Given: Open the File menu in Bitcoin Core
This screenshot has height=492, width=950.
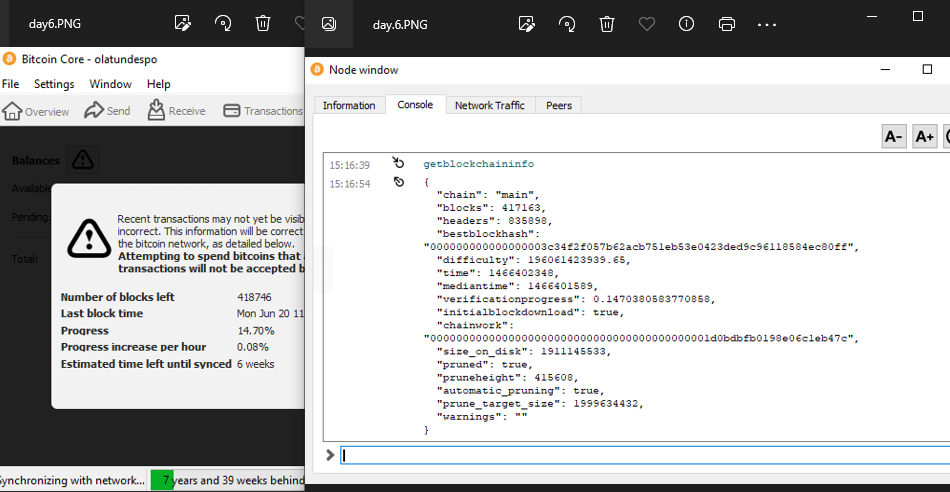Looking at the screenshot, I should click(x=10, y=84).
